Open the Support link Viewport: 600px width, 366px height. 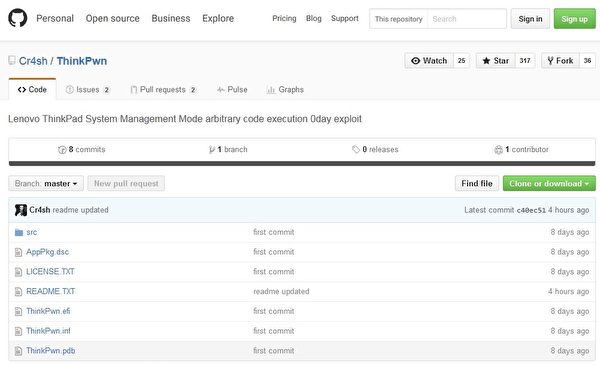tap(344, 18)
